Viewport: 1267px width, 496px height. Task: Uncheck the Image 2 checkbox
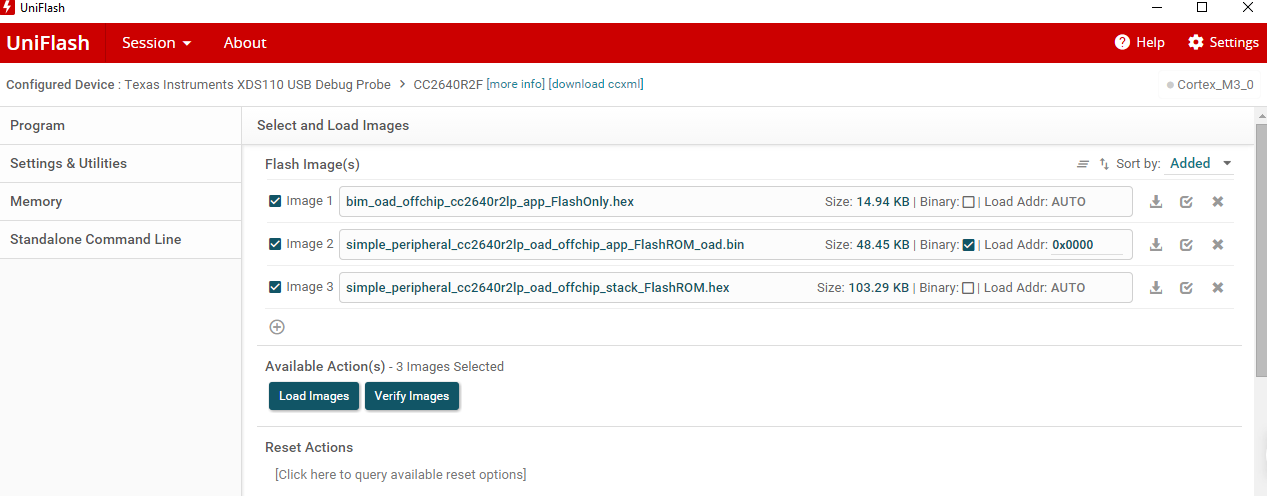pyautogui.click(x=275, y=244)
